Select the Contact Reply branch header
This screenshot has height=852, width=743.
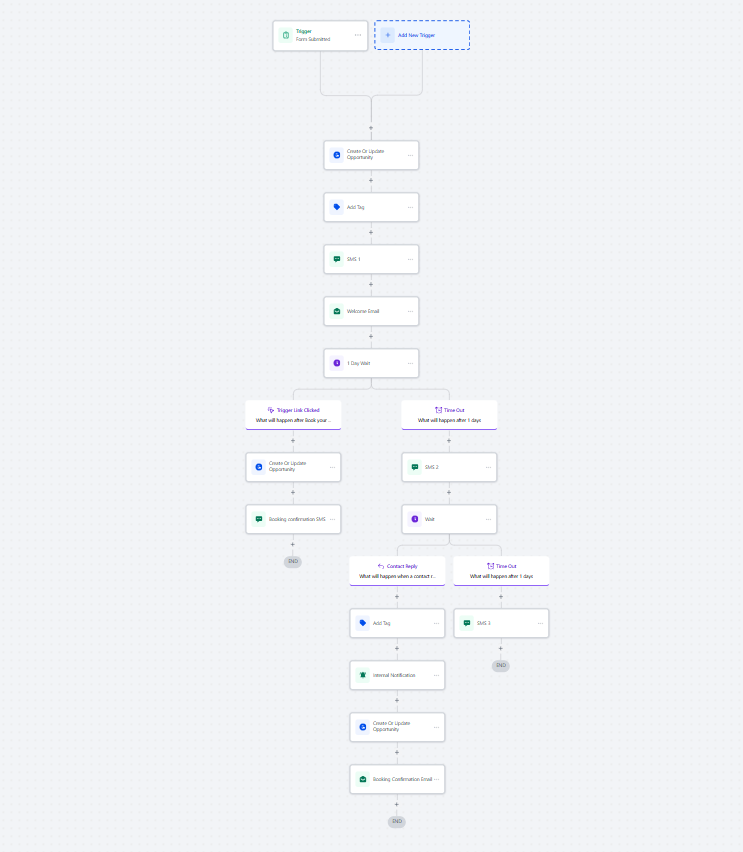(397, 566)
